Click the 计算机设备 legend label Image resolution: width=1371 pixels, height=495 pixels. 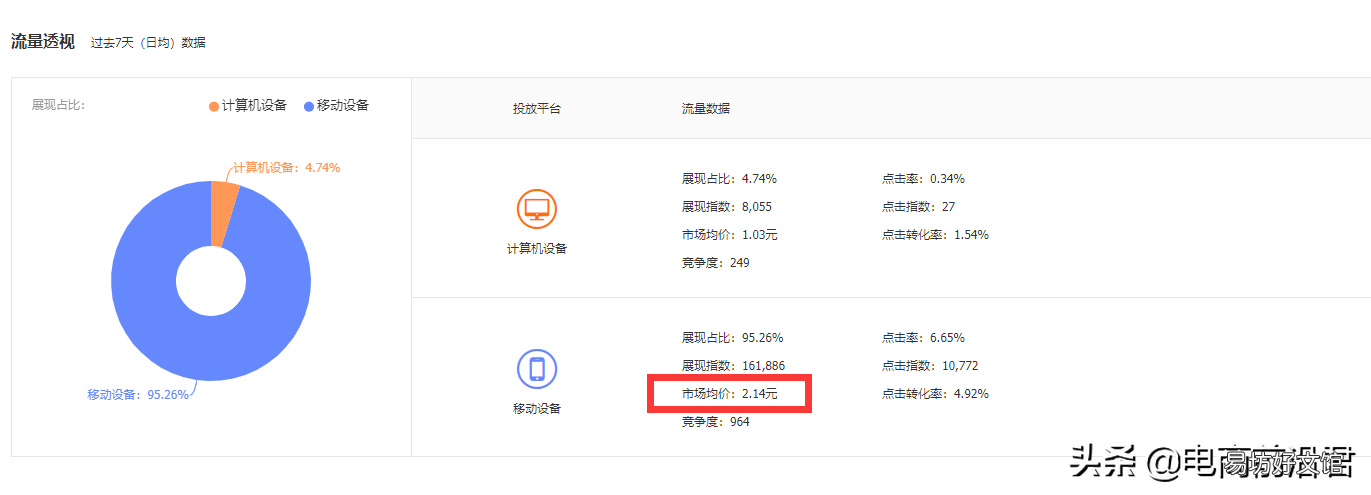[x=254, y=106]
